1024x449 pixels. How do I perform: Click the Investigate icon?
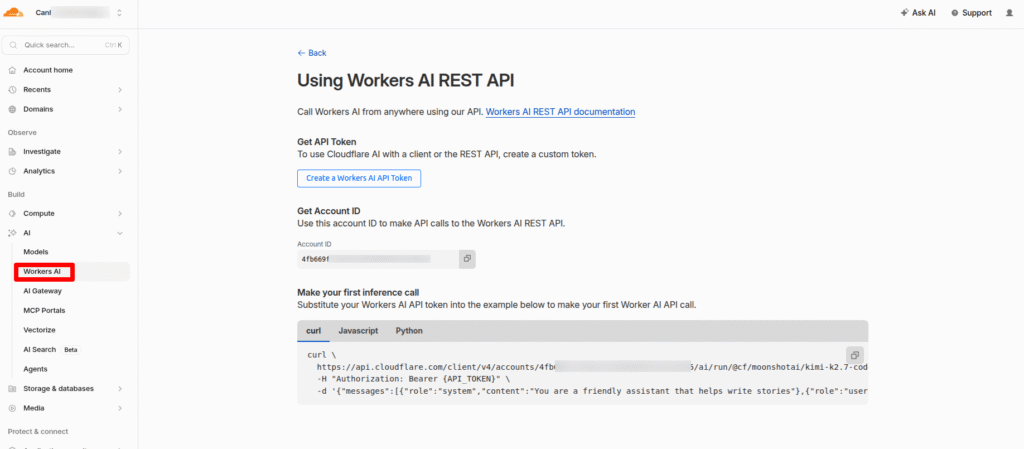coord(12,151)
